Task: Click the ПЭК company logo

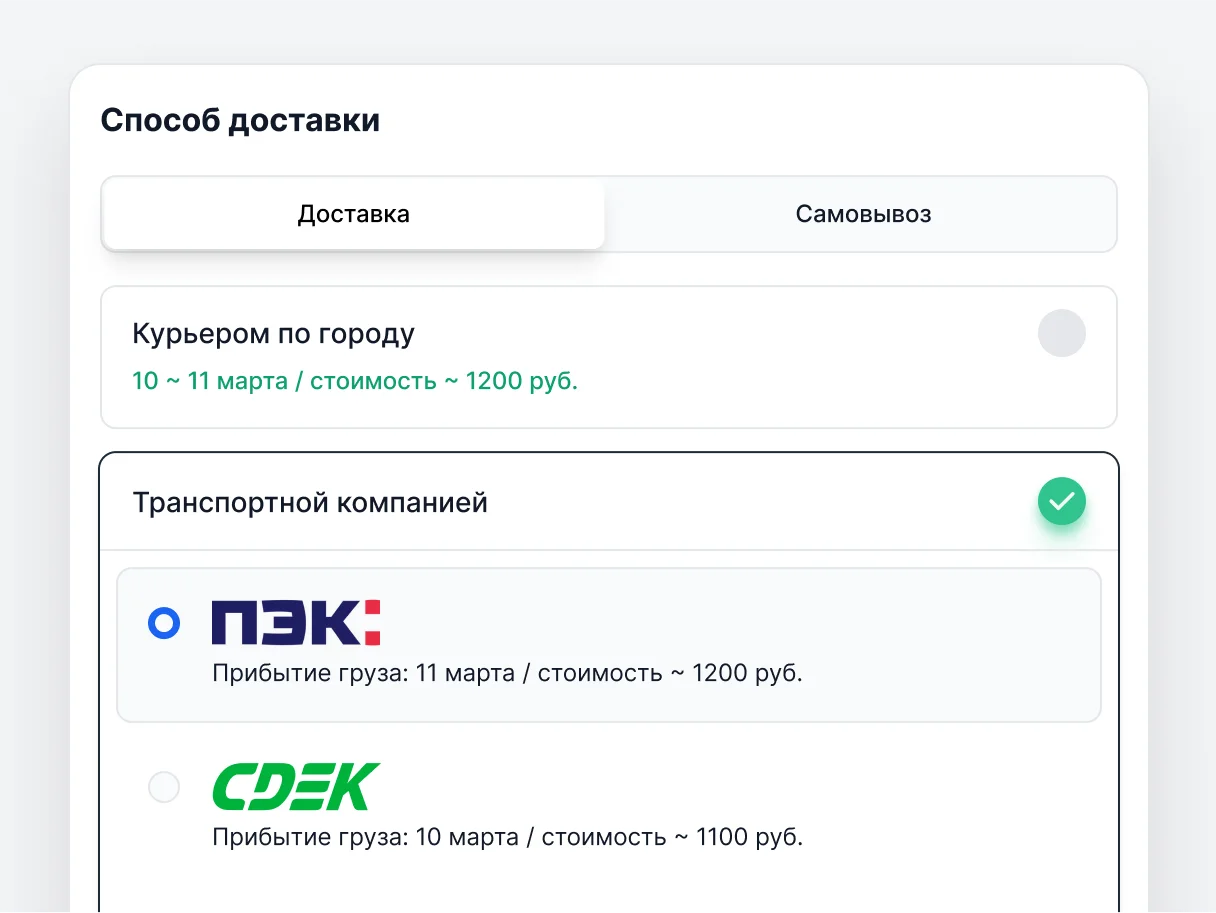Action: 296,622
